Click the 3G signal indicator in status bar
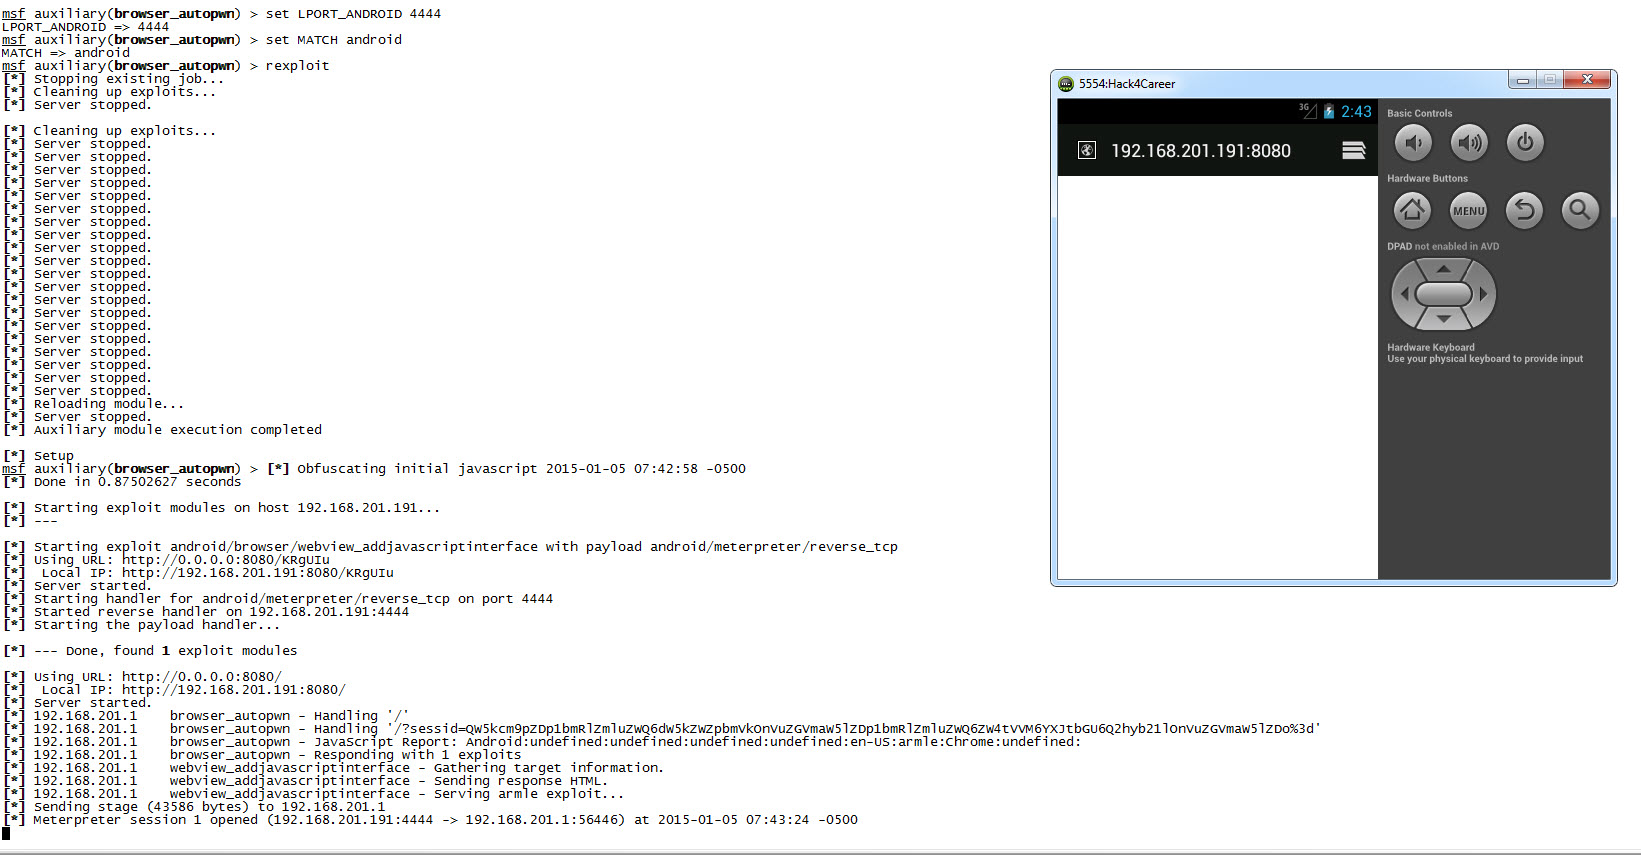This screenshot has width=1641, height=855. pyautogui.click(x=1308, y=111)
